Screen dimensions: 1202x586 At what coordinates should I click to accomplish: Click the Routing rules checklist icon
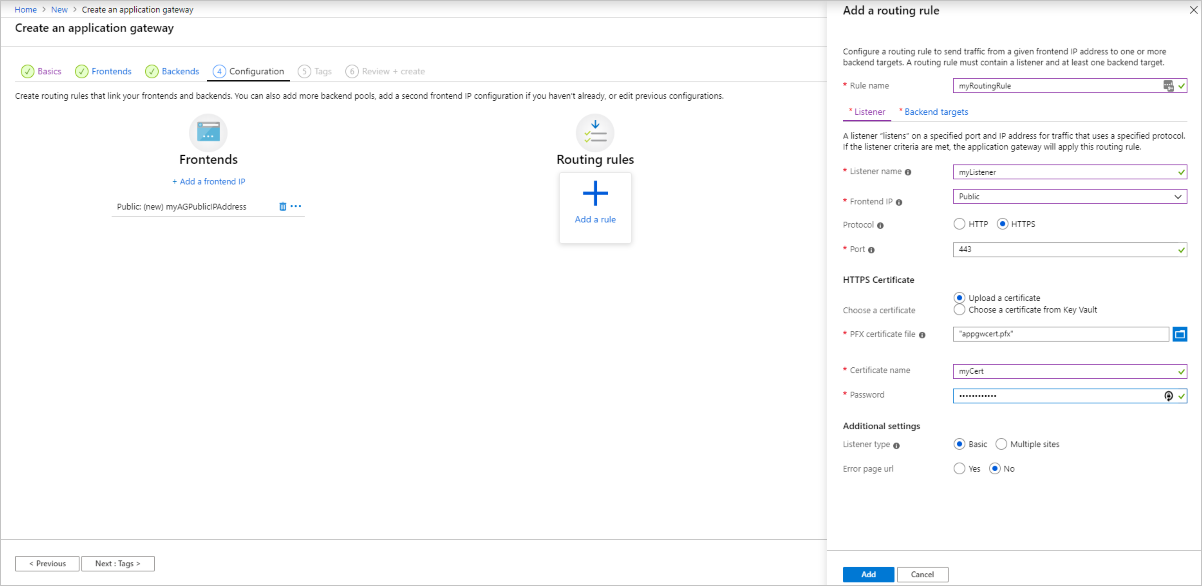pyautogui.click(x=595, y=130)
